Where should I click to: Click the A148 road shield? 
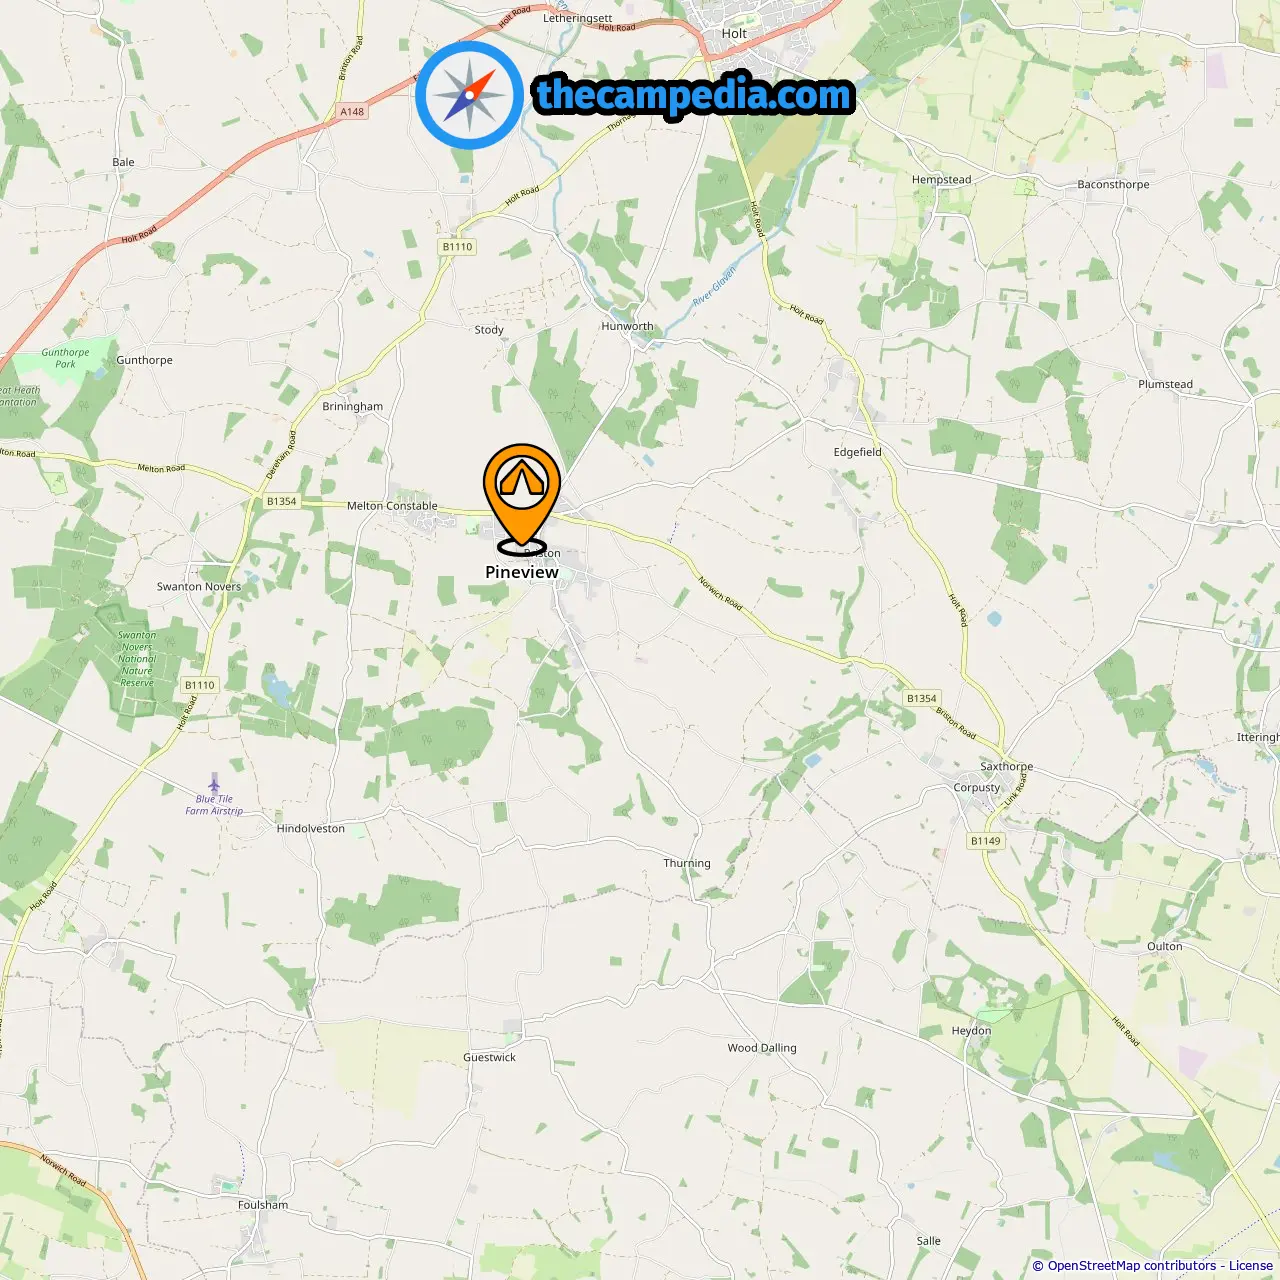352,112
